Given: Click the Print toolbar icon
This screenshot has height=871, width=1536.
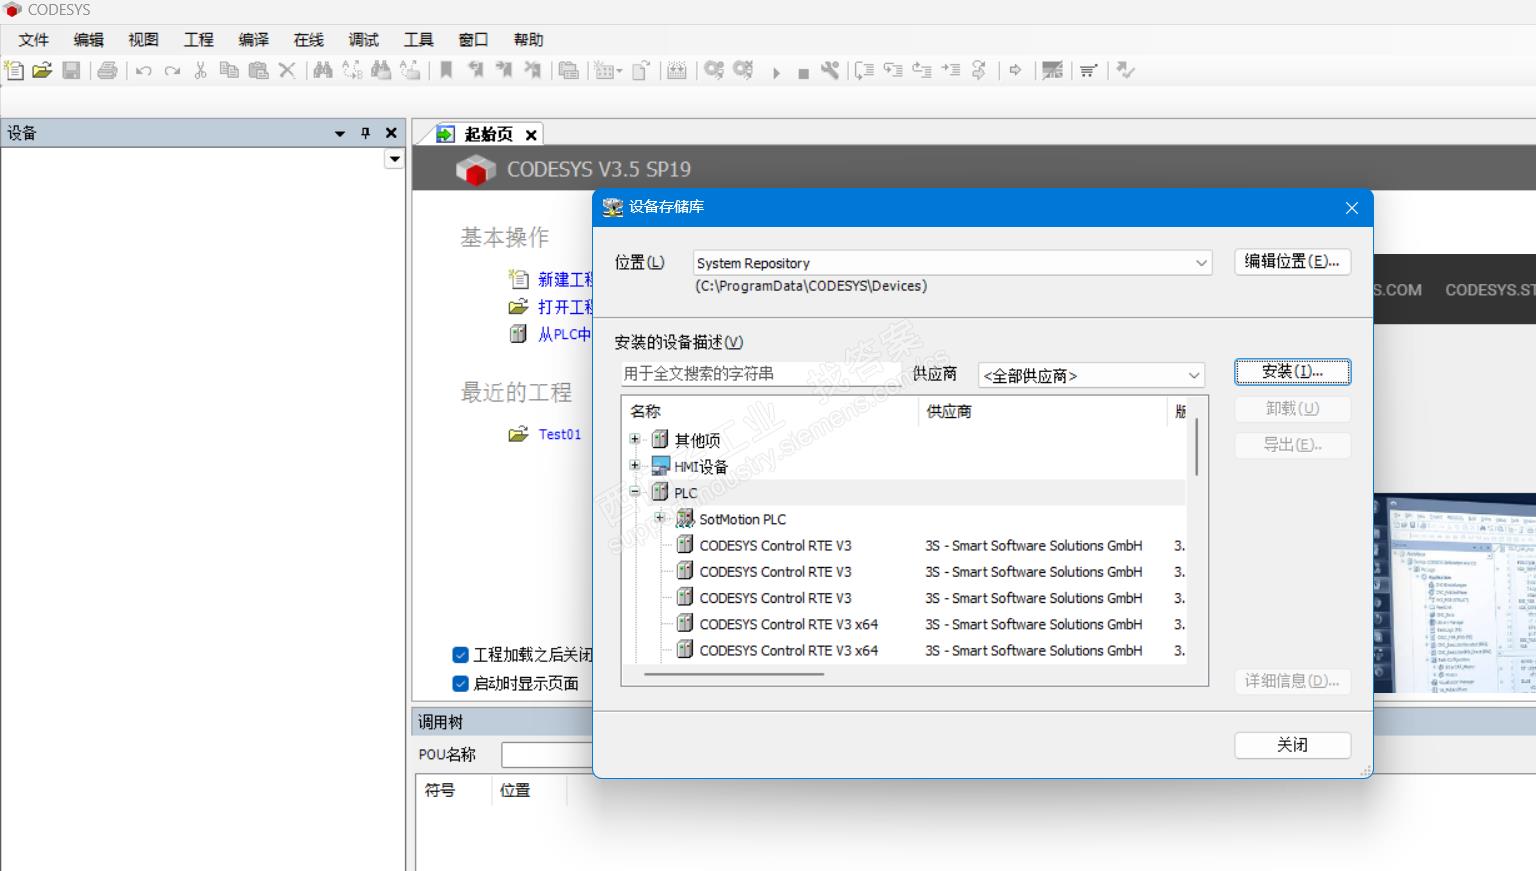Looking at the screenshot, I should (108, 70).
